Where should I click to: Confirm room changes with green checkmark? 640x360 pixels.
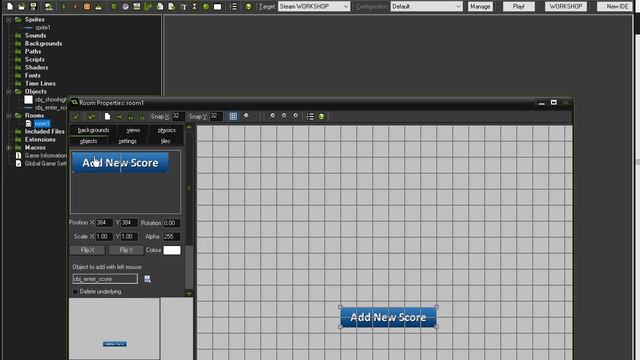76,117
